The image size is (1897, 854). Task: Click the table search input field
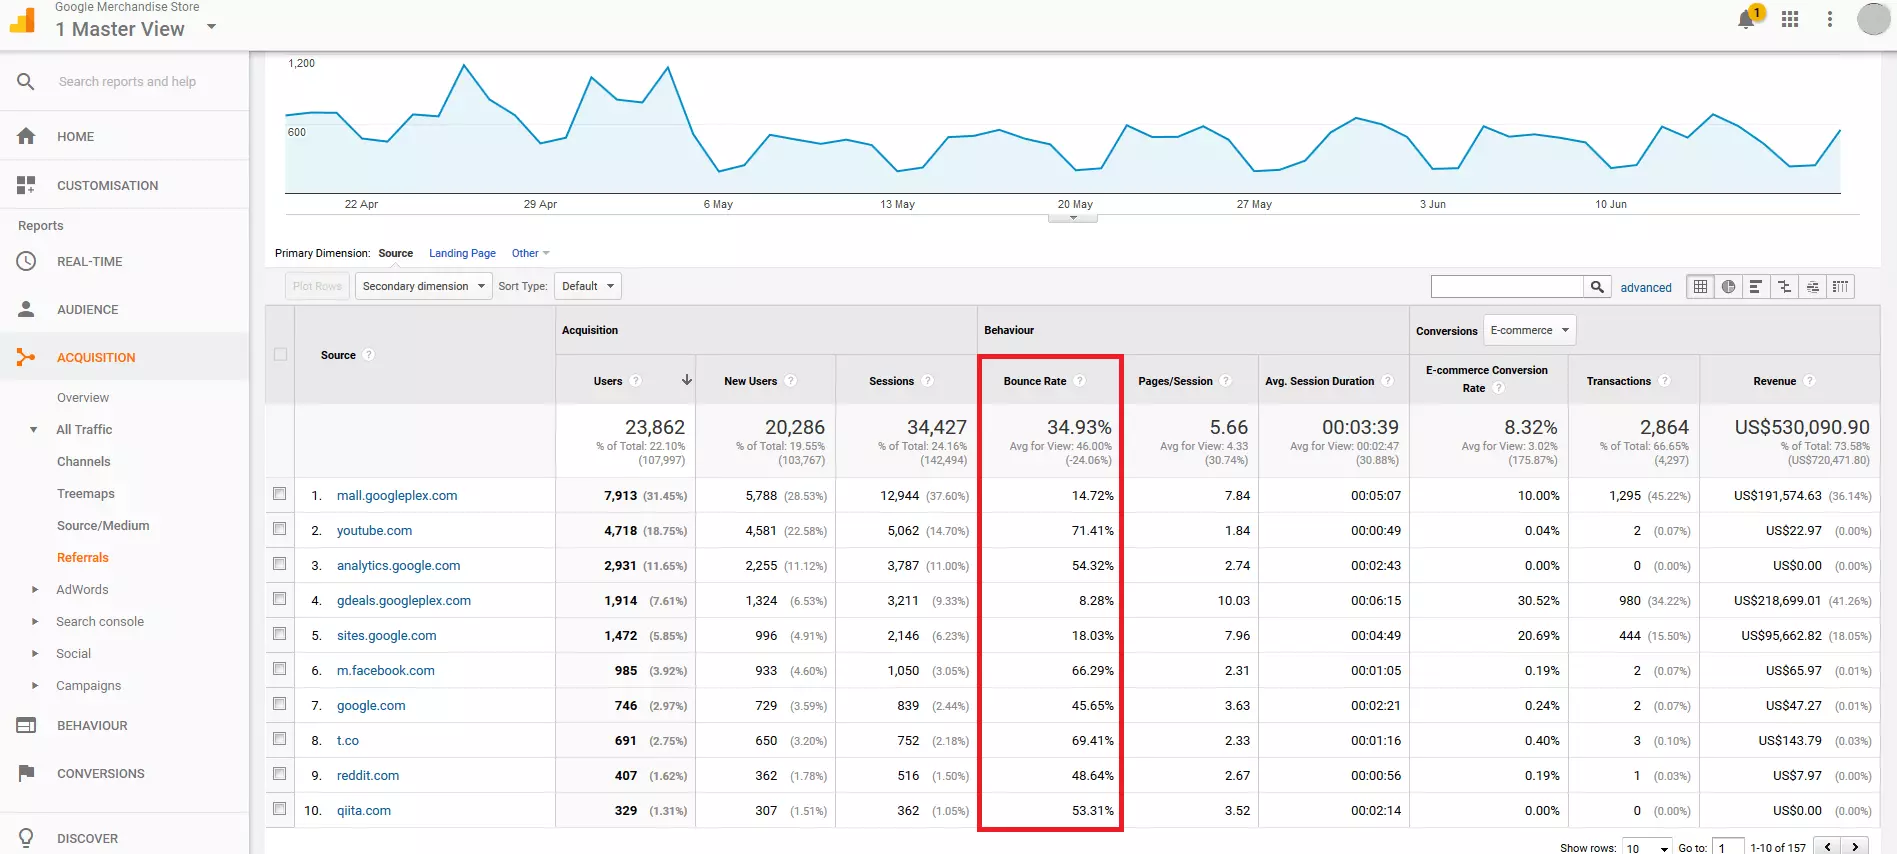[x=1507, y=287]
